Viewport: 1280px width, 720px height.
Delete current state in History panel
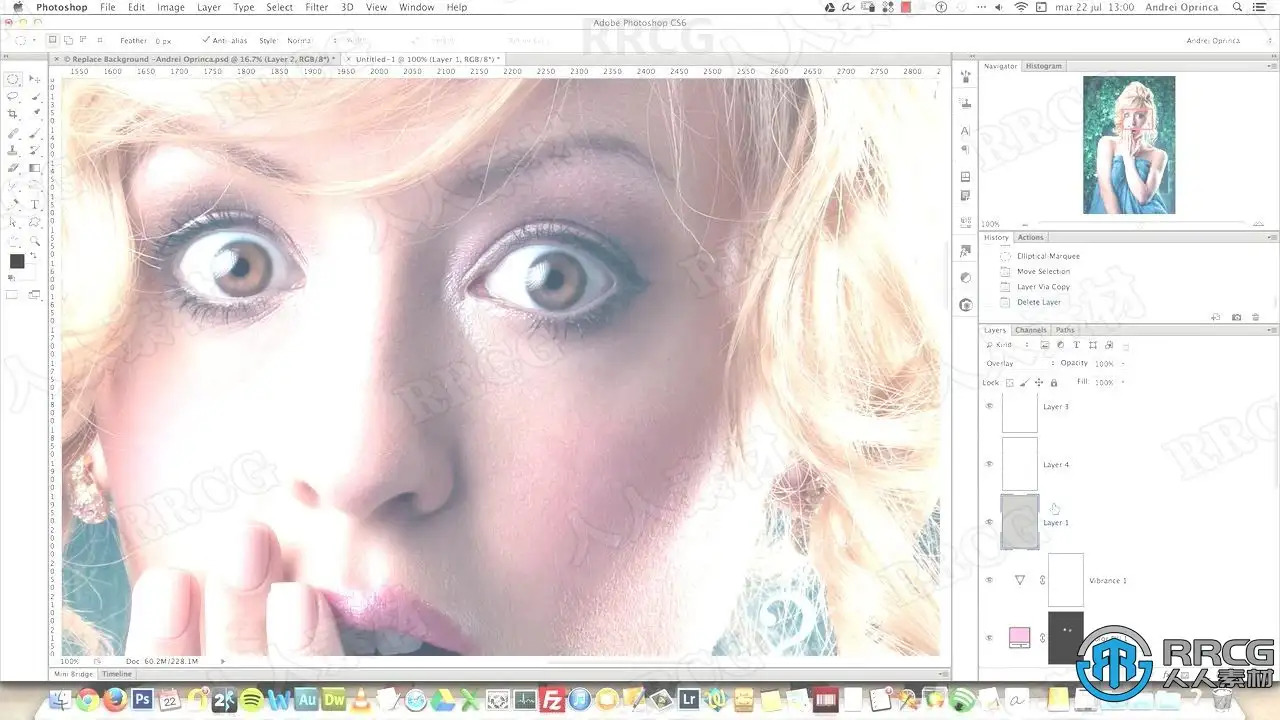(1256, 317)
